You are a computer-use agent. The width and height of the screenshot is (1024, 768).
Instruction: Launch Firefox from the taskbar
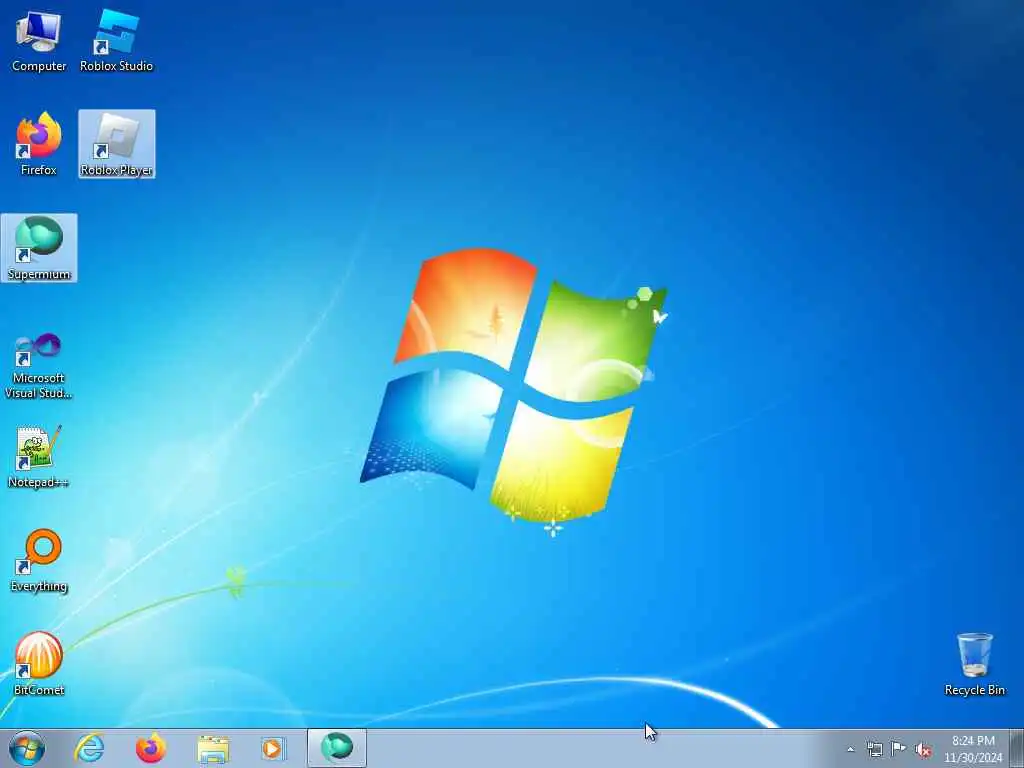coord(151,748)
